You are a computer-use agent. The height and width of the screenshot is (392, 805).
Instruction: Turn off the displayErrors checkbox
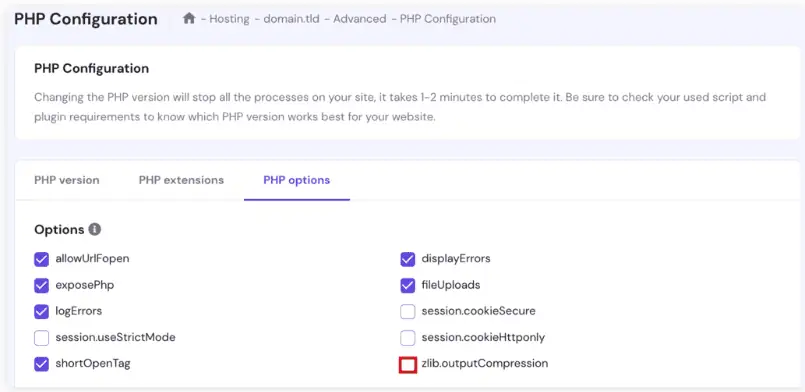(408, 259)
